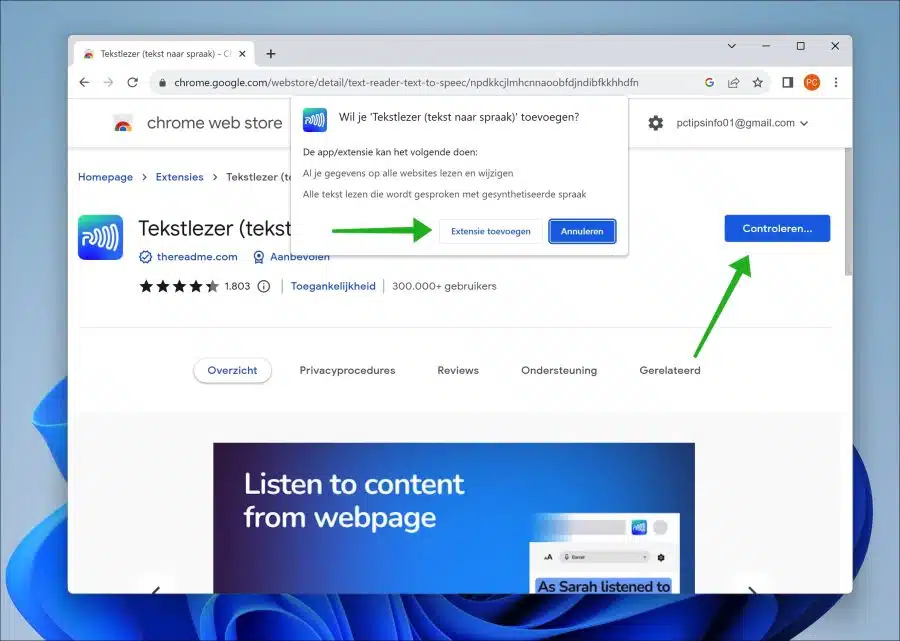Click the padlock site info icon

162,83
